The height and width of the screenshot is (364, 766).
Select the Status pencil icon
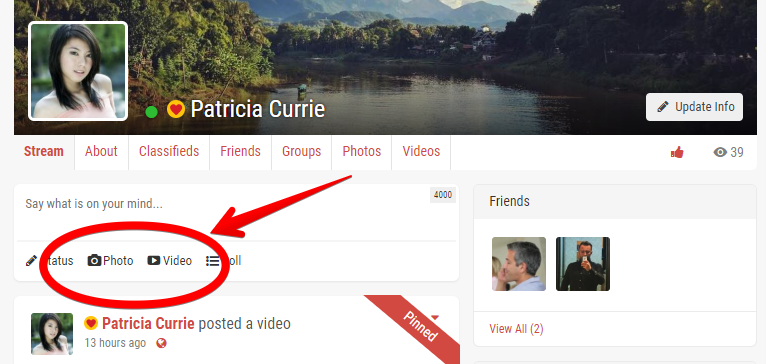pyautogui.click(x=31, y=261)
